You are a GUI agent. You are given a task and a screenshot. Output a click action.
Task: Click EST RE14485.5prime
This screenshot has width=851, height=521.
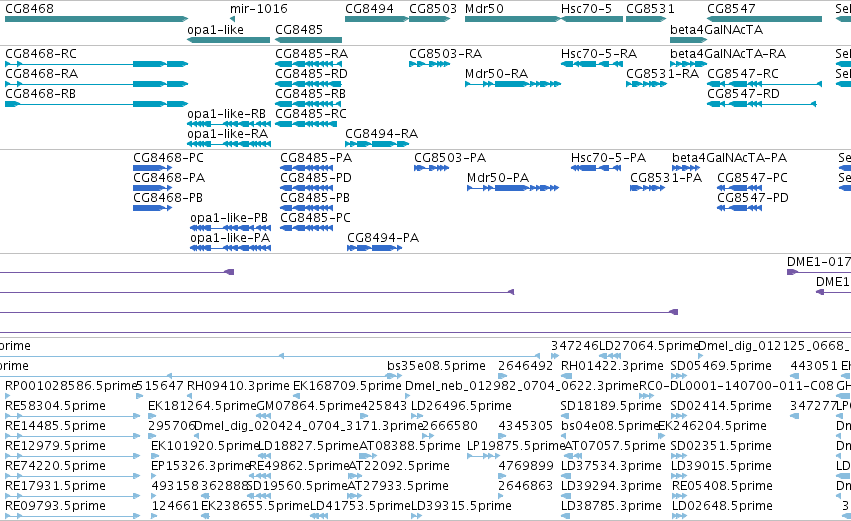(55, 426)
